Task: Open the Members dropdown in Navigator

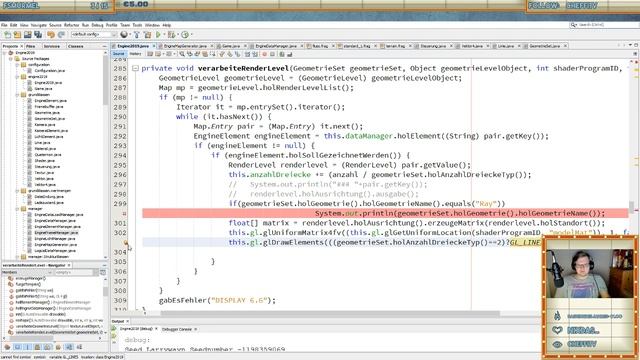Action: click(x=27, y=272)
